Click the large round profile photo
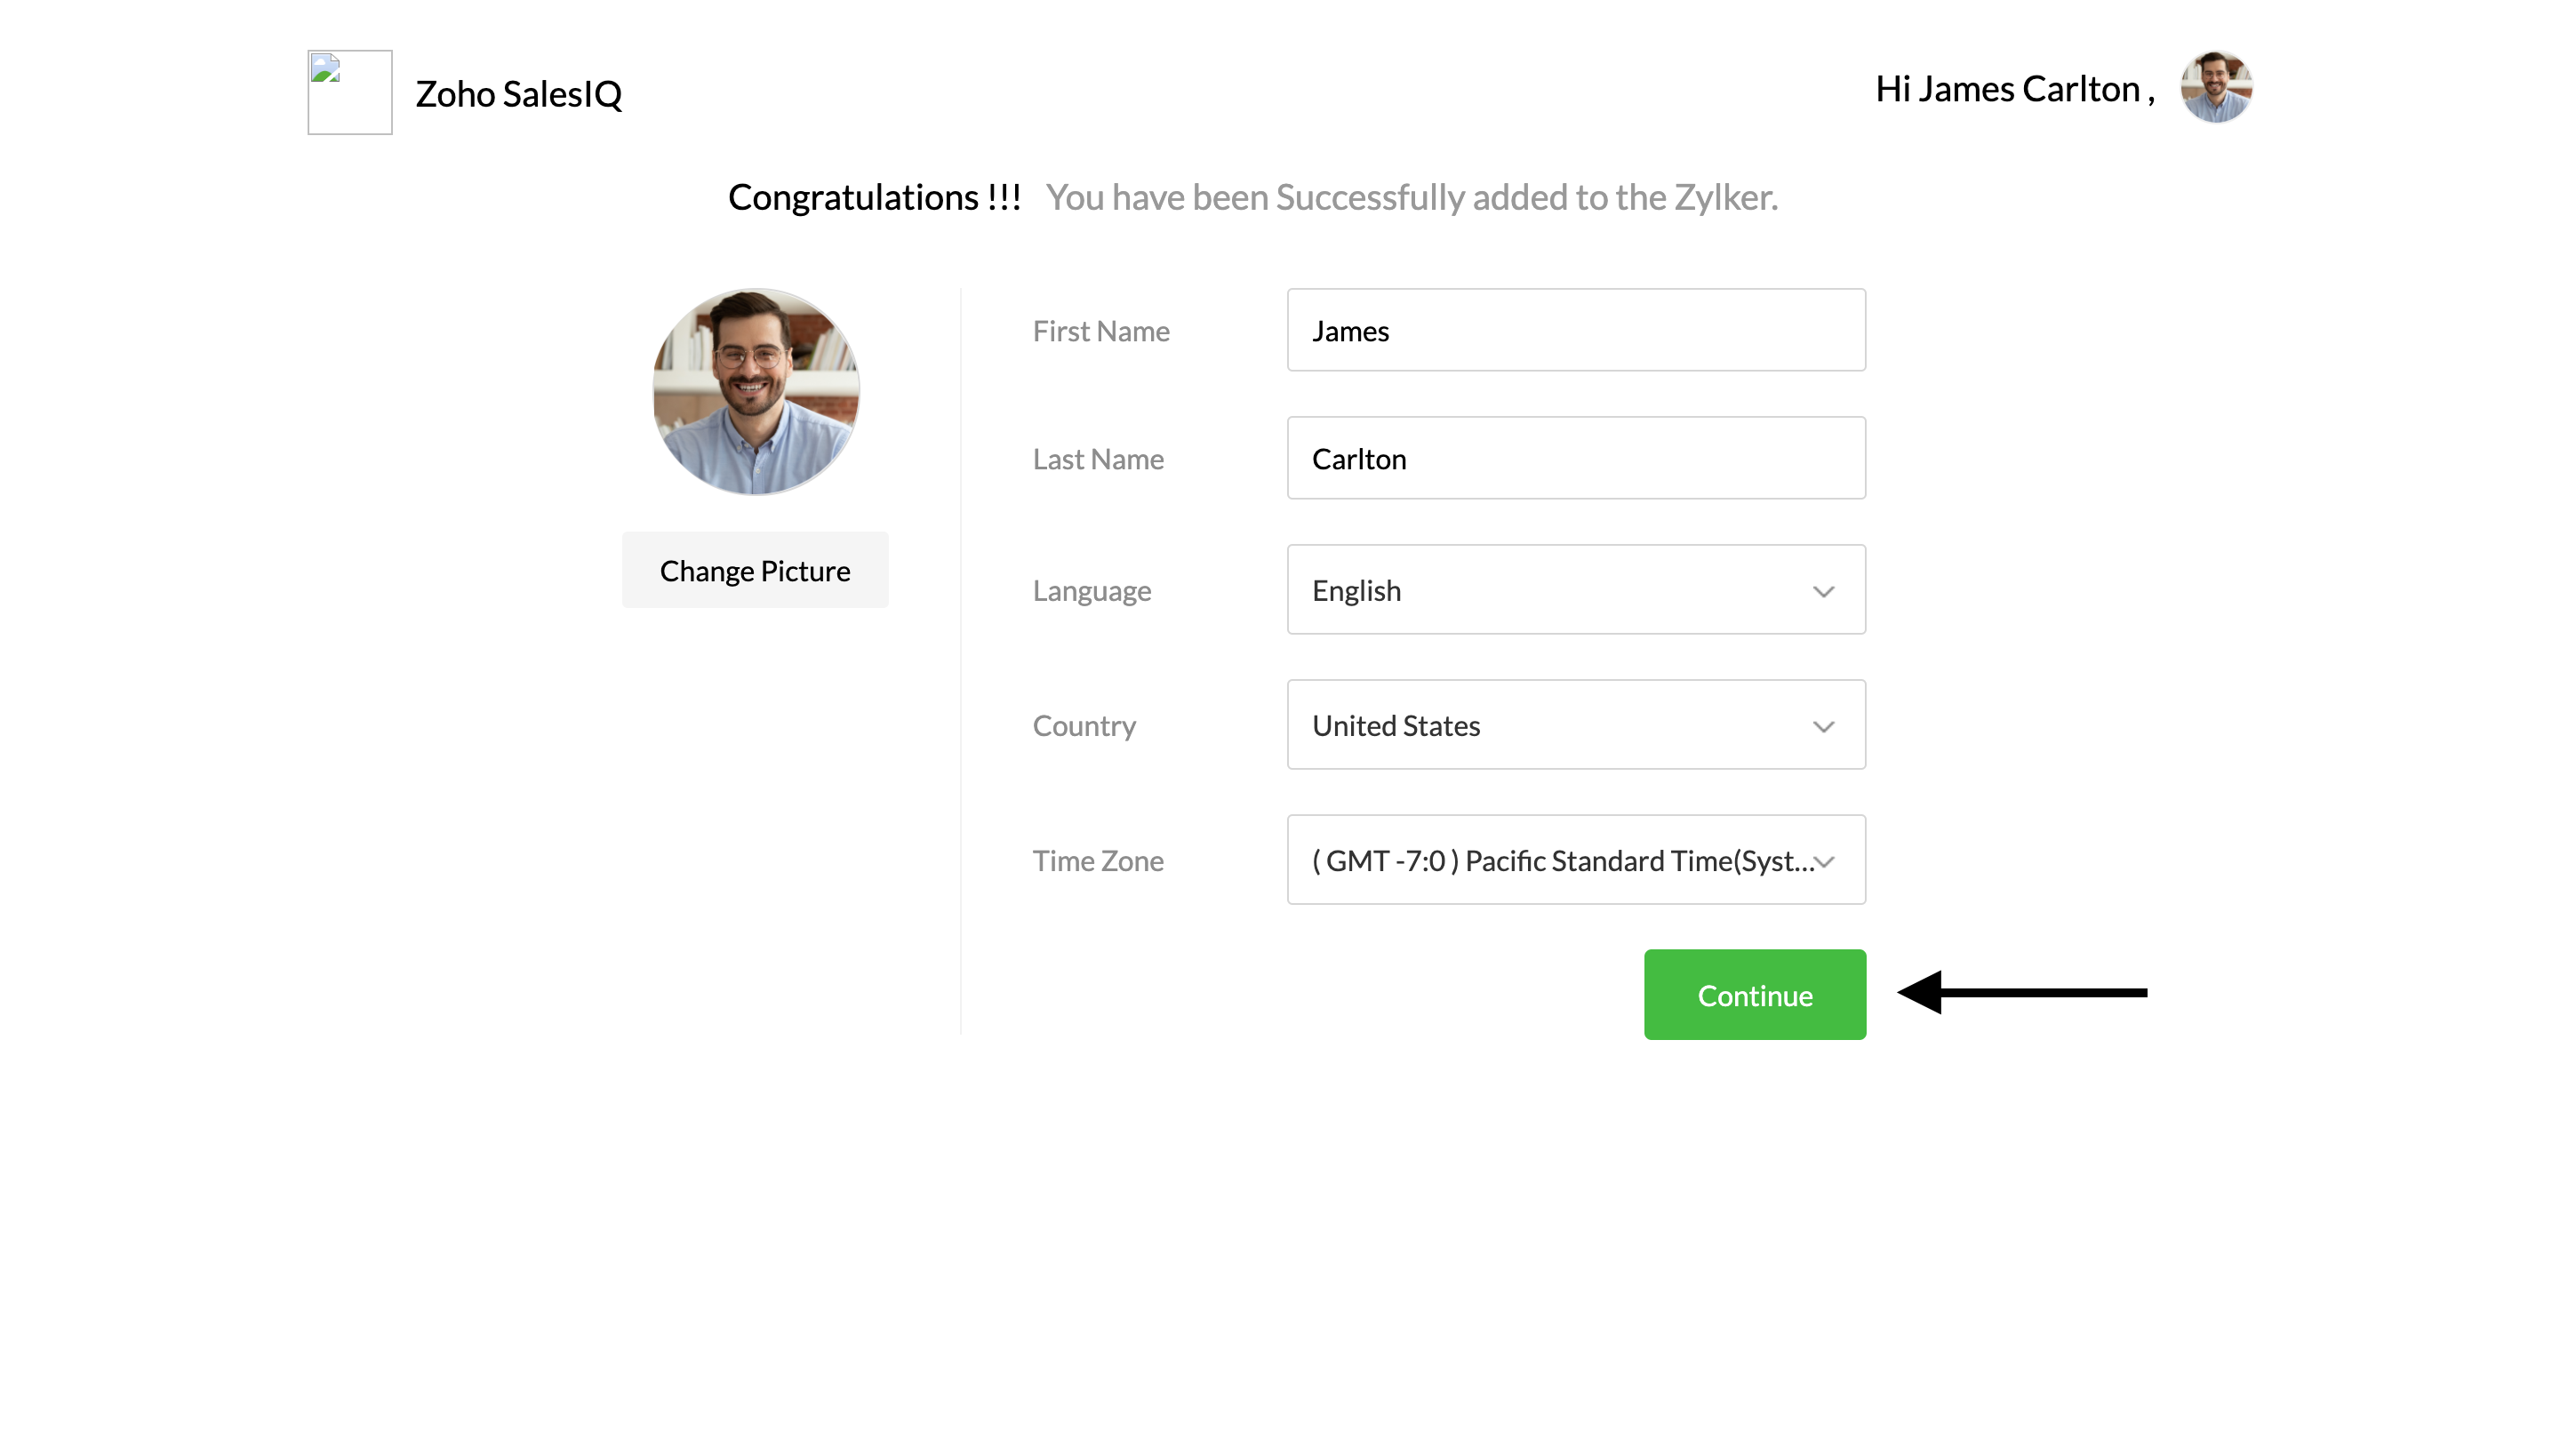Screen dimensions: 2560x1456 (x=755, y=391)
